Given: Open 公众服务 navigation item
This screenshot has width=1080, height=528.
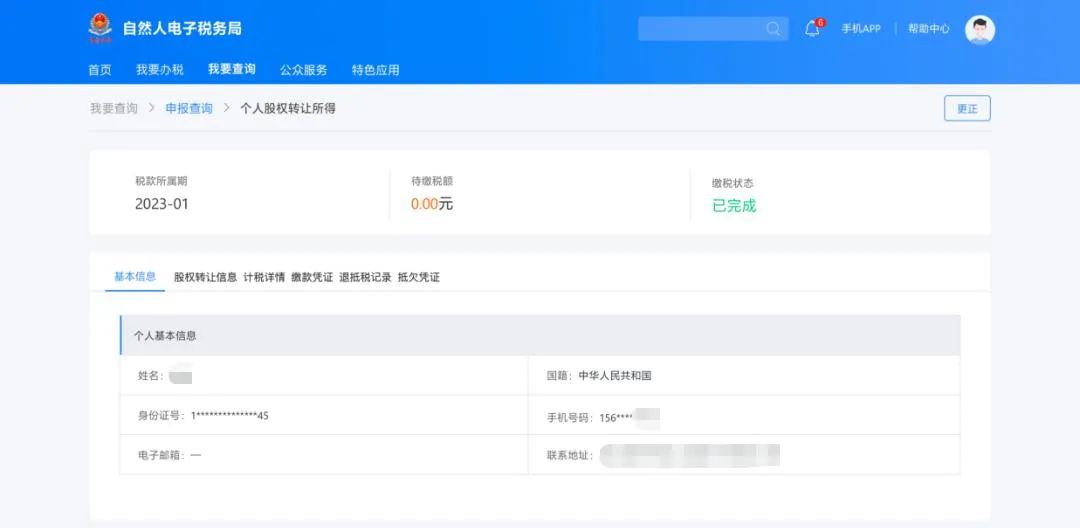Looking at the screenshot, I should point(304,70).
